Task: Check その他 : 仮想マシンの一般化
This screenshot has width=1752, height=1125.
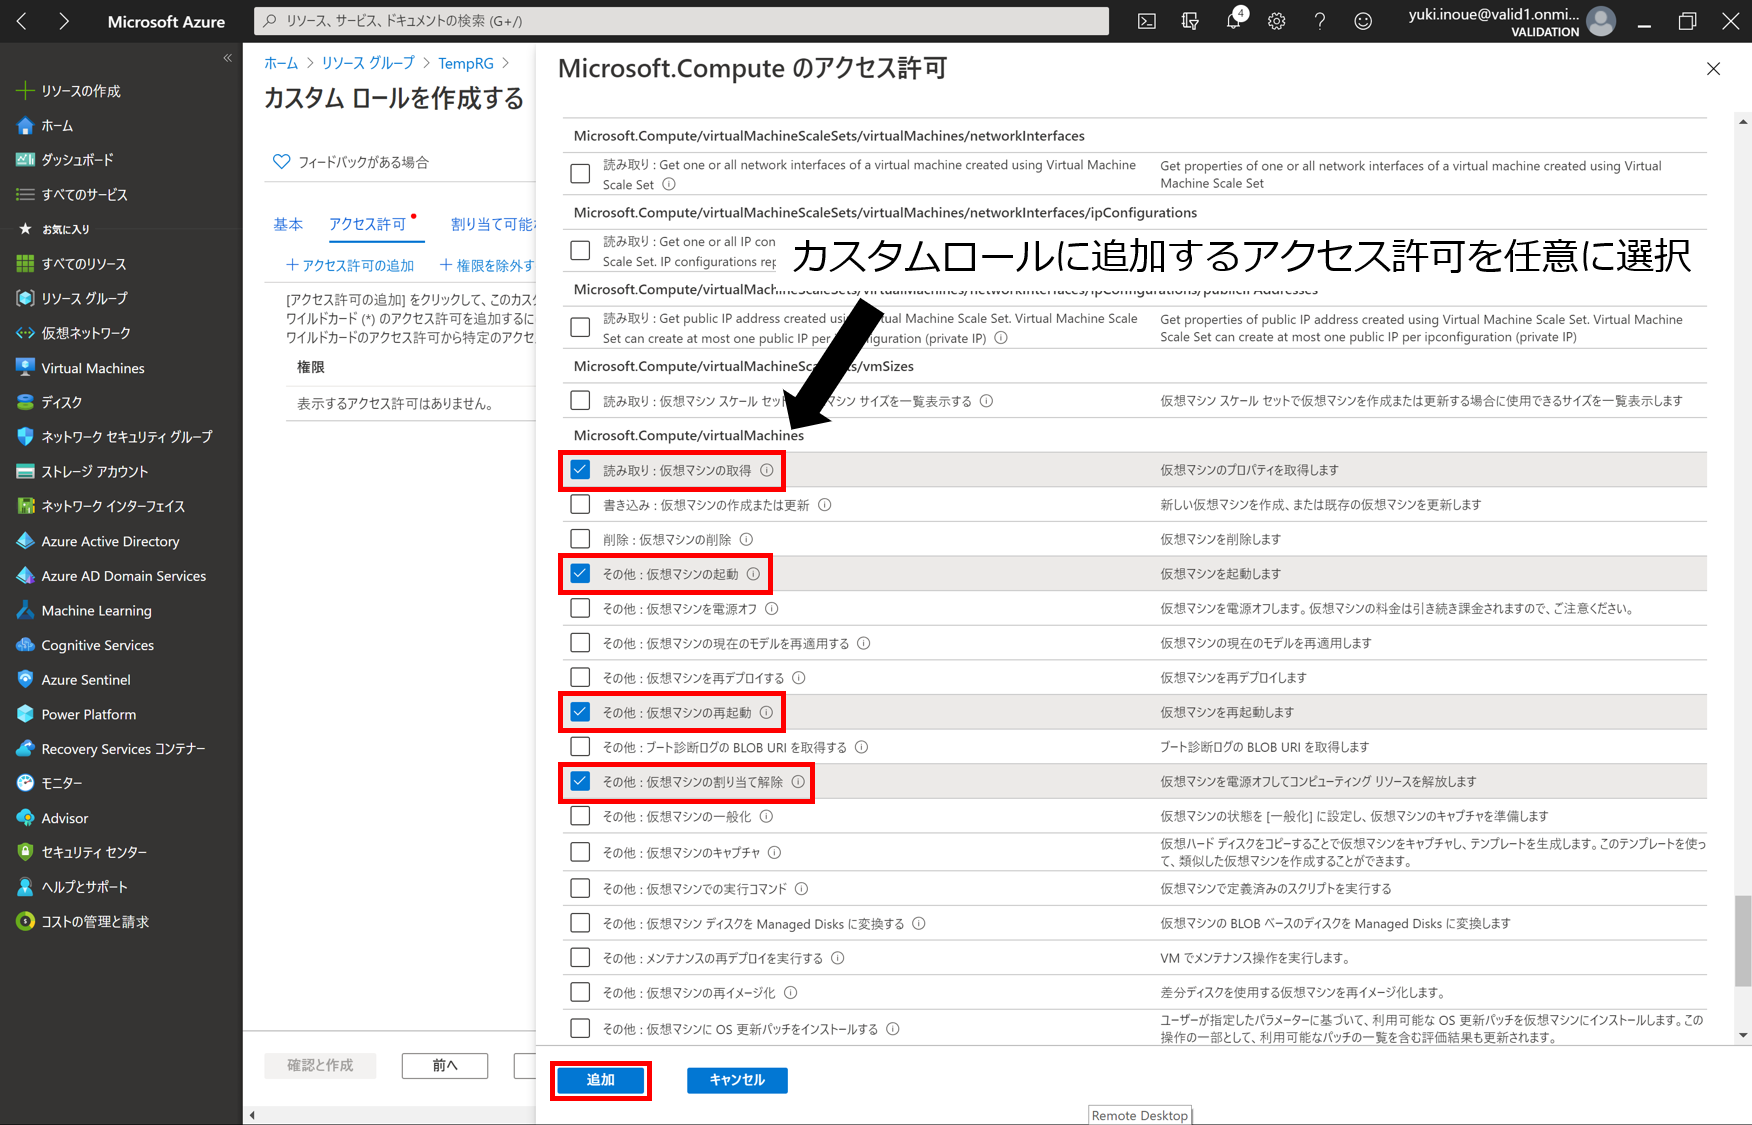Action: tap(580, 816)
